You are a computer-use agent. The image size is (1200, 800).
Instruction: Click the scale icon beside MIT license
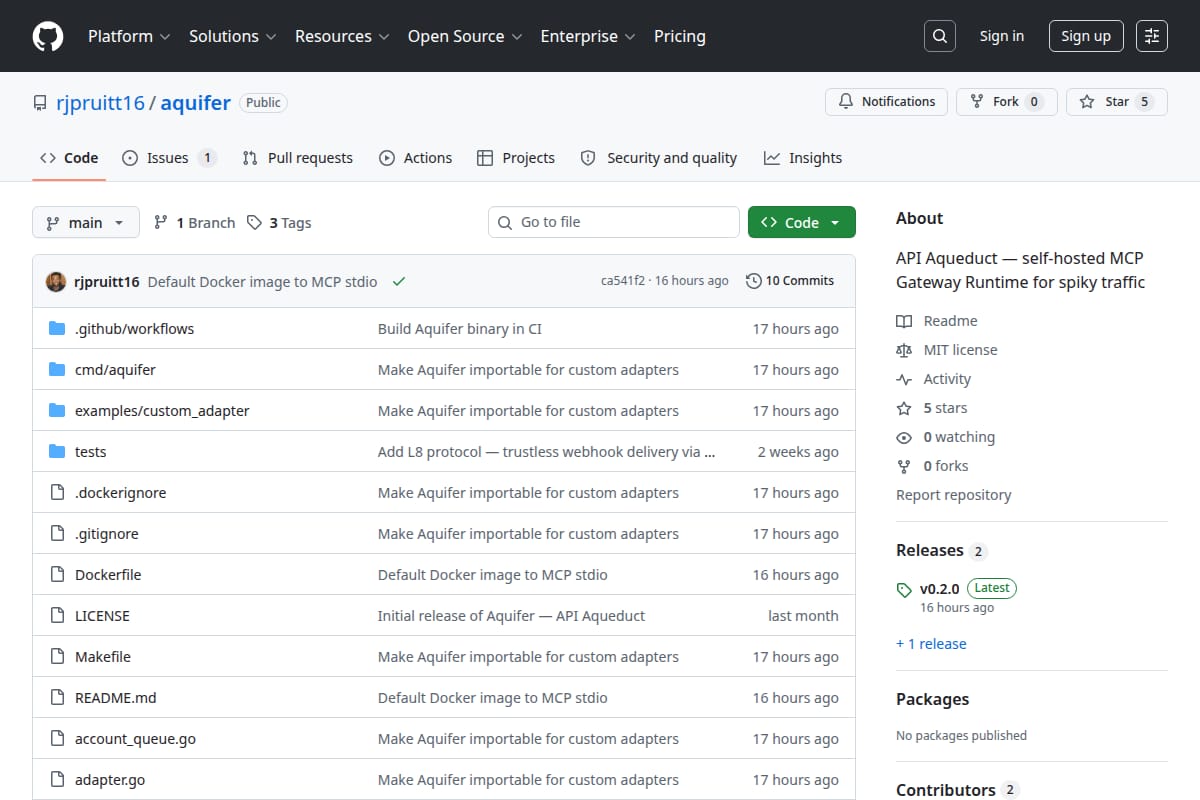[x=904, y=350]
